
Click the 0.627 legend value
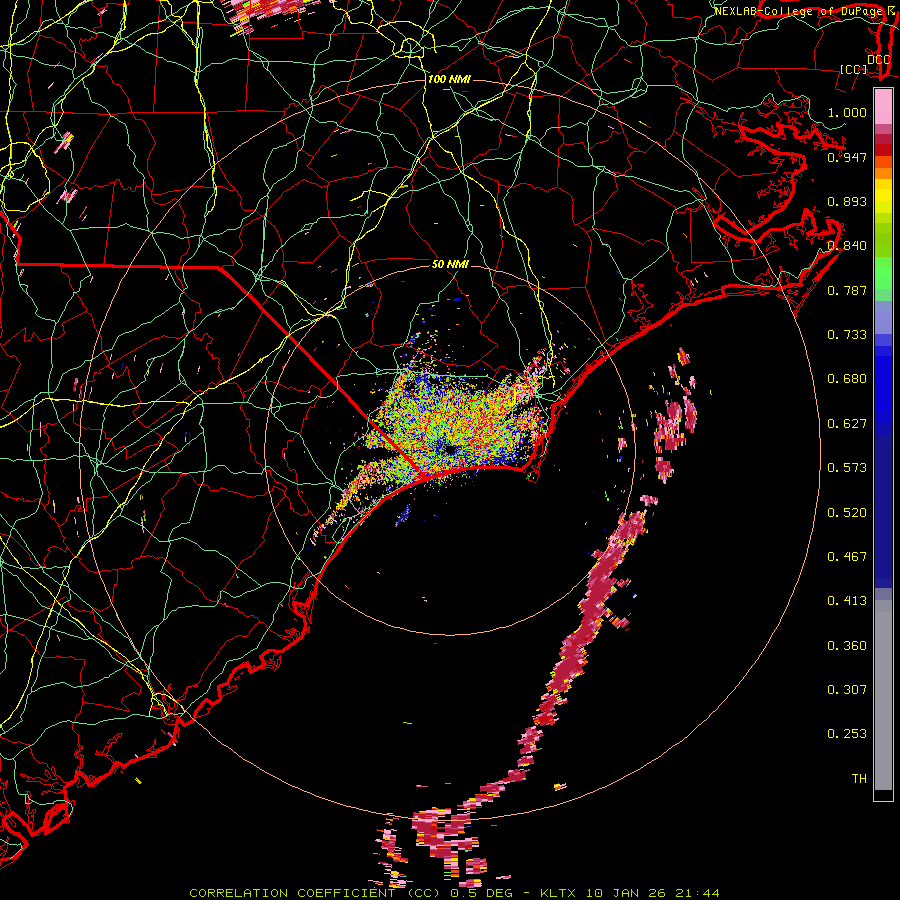pyautogui.click(x=847, y=423)
